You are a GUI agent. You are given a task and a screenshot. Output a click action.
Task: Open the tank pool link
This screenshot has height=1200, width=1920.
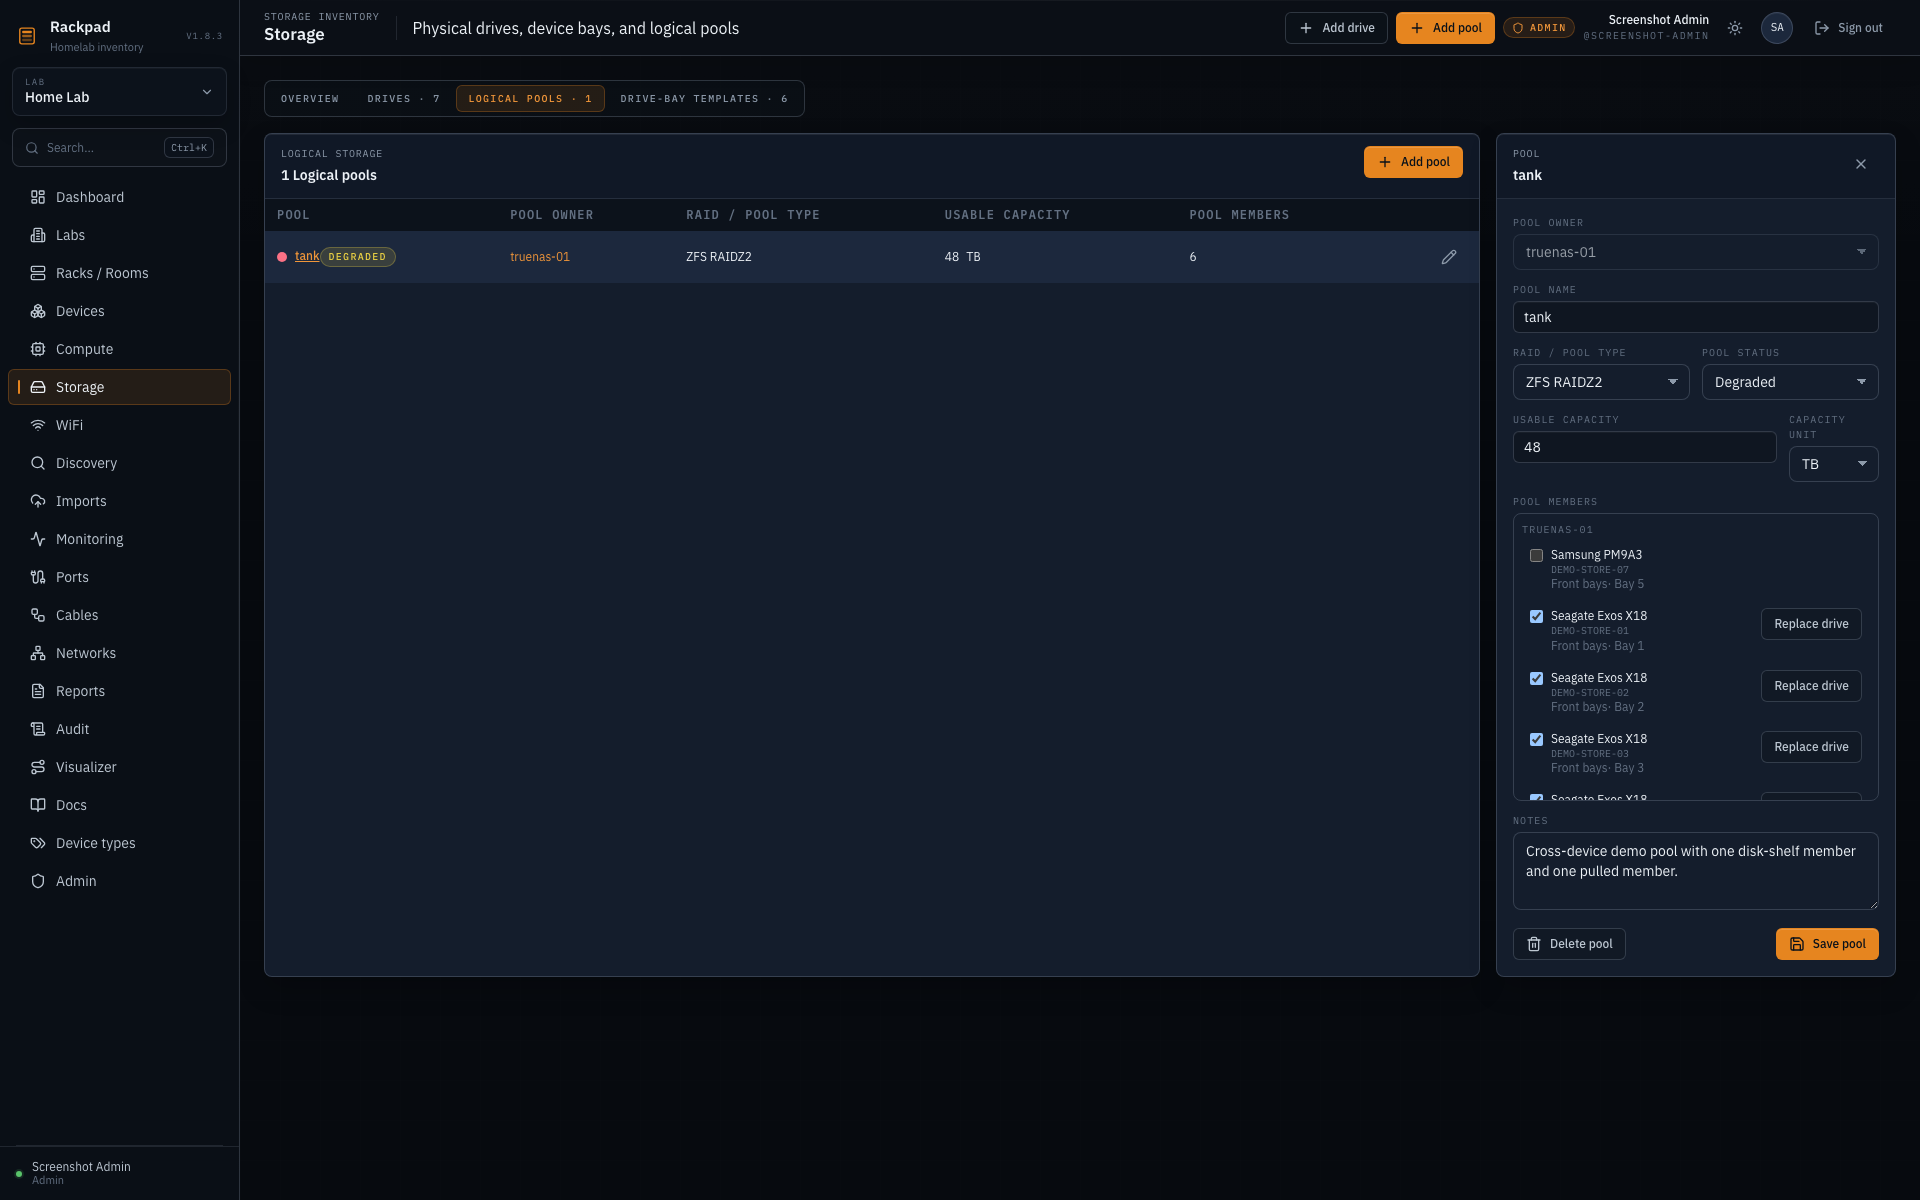(307, 256)
